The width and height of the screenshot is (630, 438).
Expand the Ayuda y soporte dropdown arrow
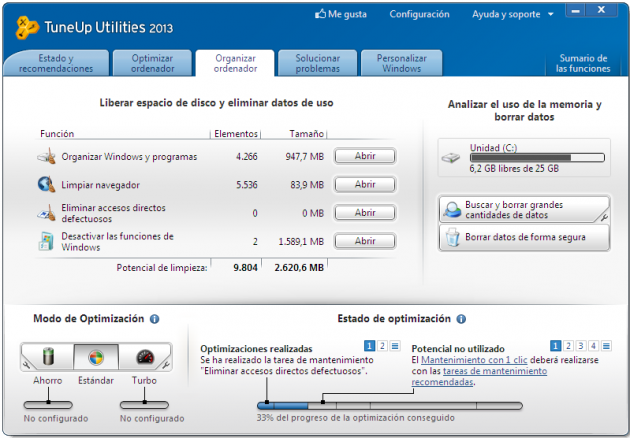click(x=550, y=14)
